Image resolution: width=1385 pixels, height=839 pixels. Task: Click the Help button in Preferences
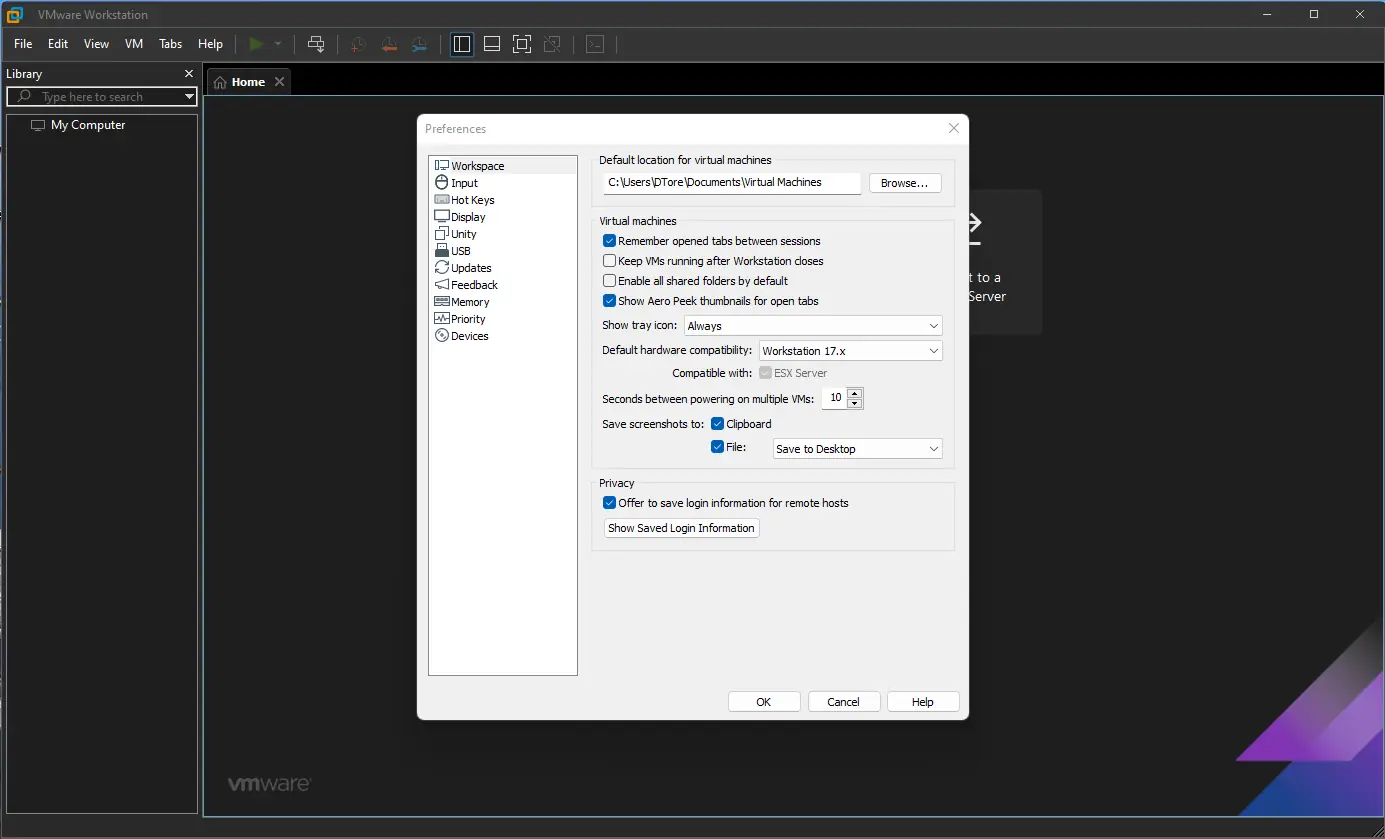(923, 702)
